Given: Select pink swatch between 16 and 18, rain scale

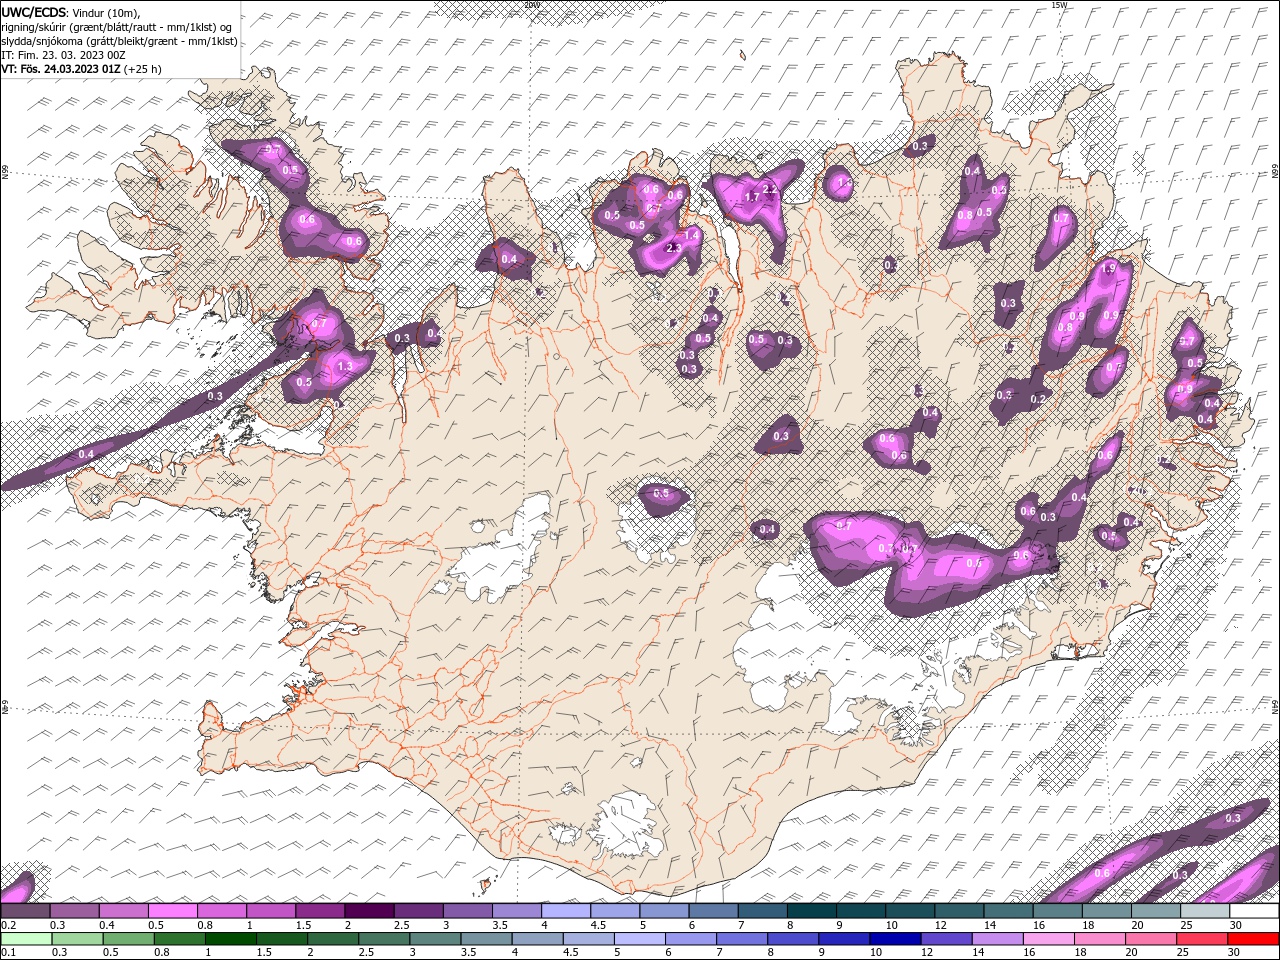Looking at the screenshot, I should (1049, 939).
